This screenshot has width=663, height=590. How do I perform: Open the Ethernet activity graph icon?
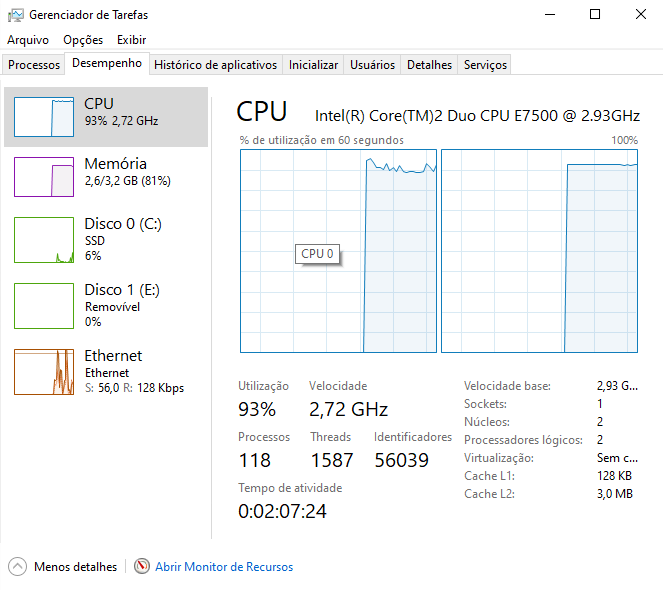[x=44, y=372]
